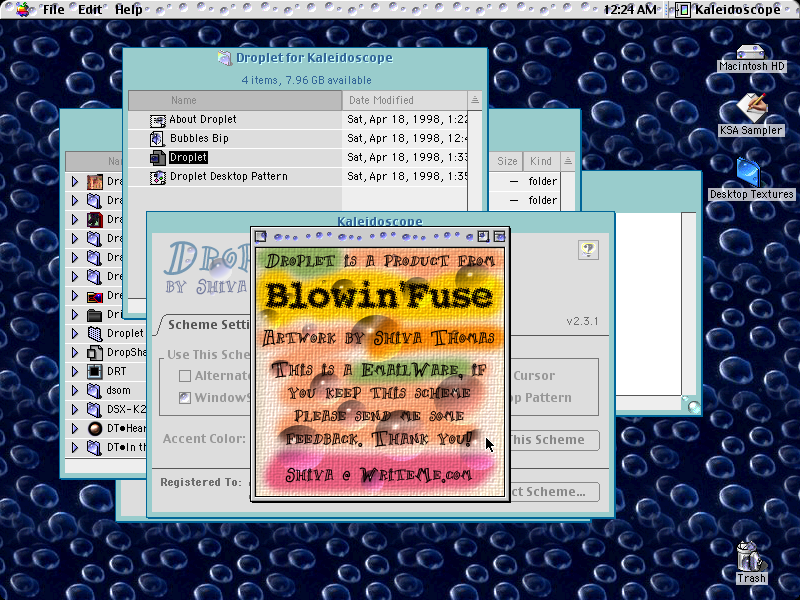This screenshot has height=600, width=800.
Task: Expand the DropSha row disclosure triangle
Action: 75,353
